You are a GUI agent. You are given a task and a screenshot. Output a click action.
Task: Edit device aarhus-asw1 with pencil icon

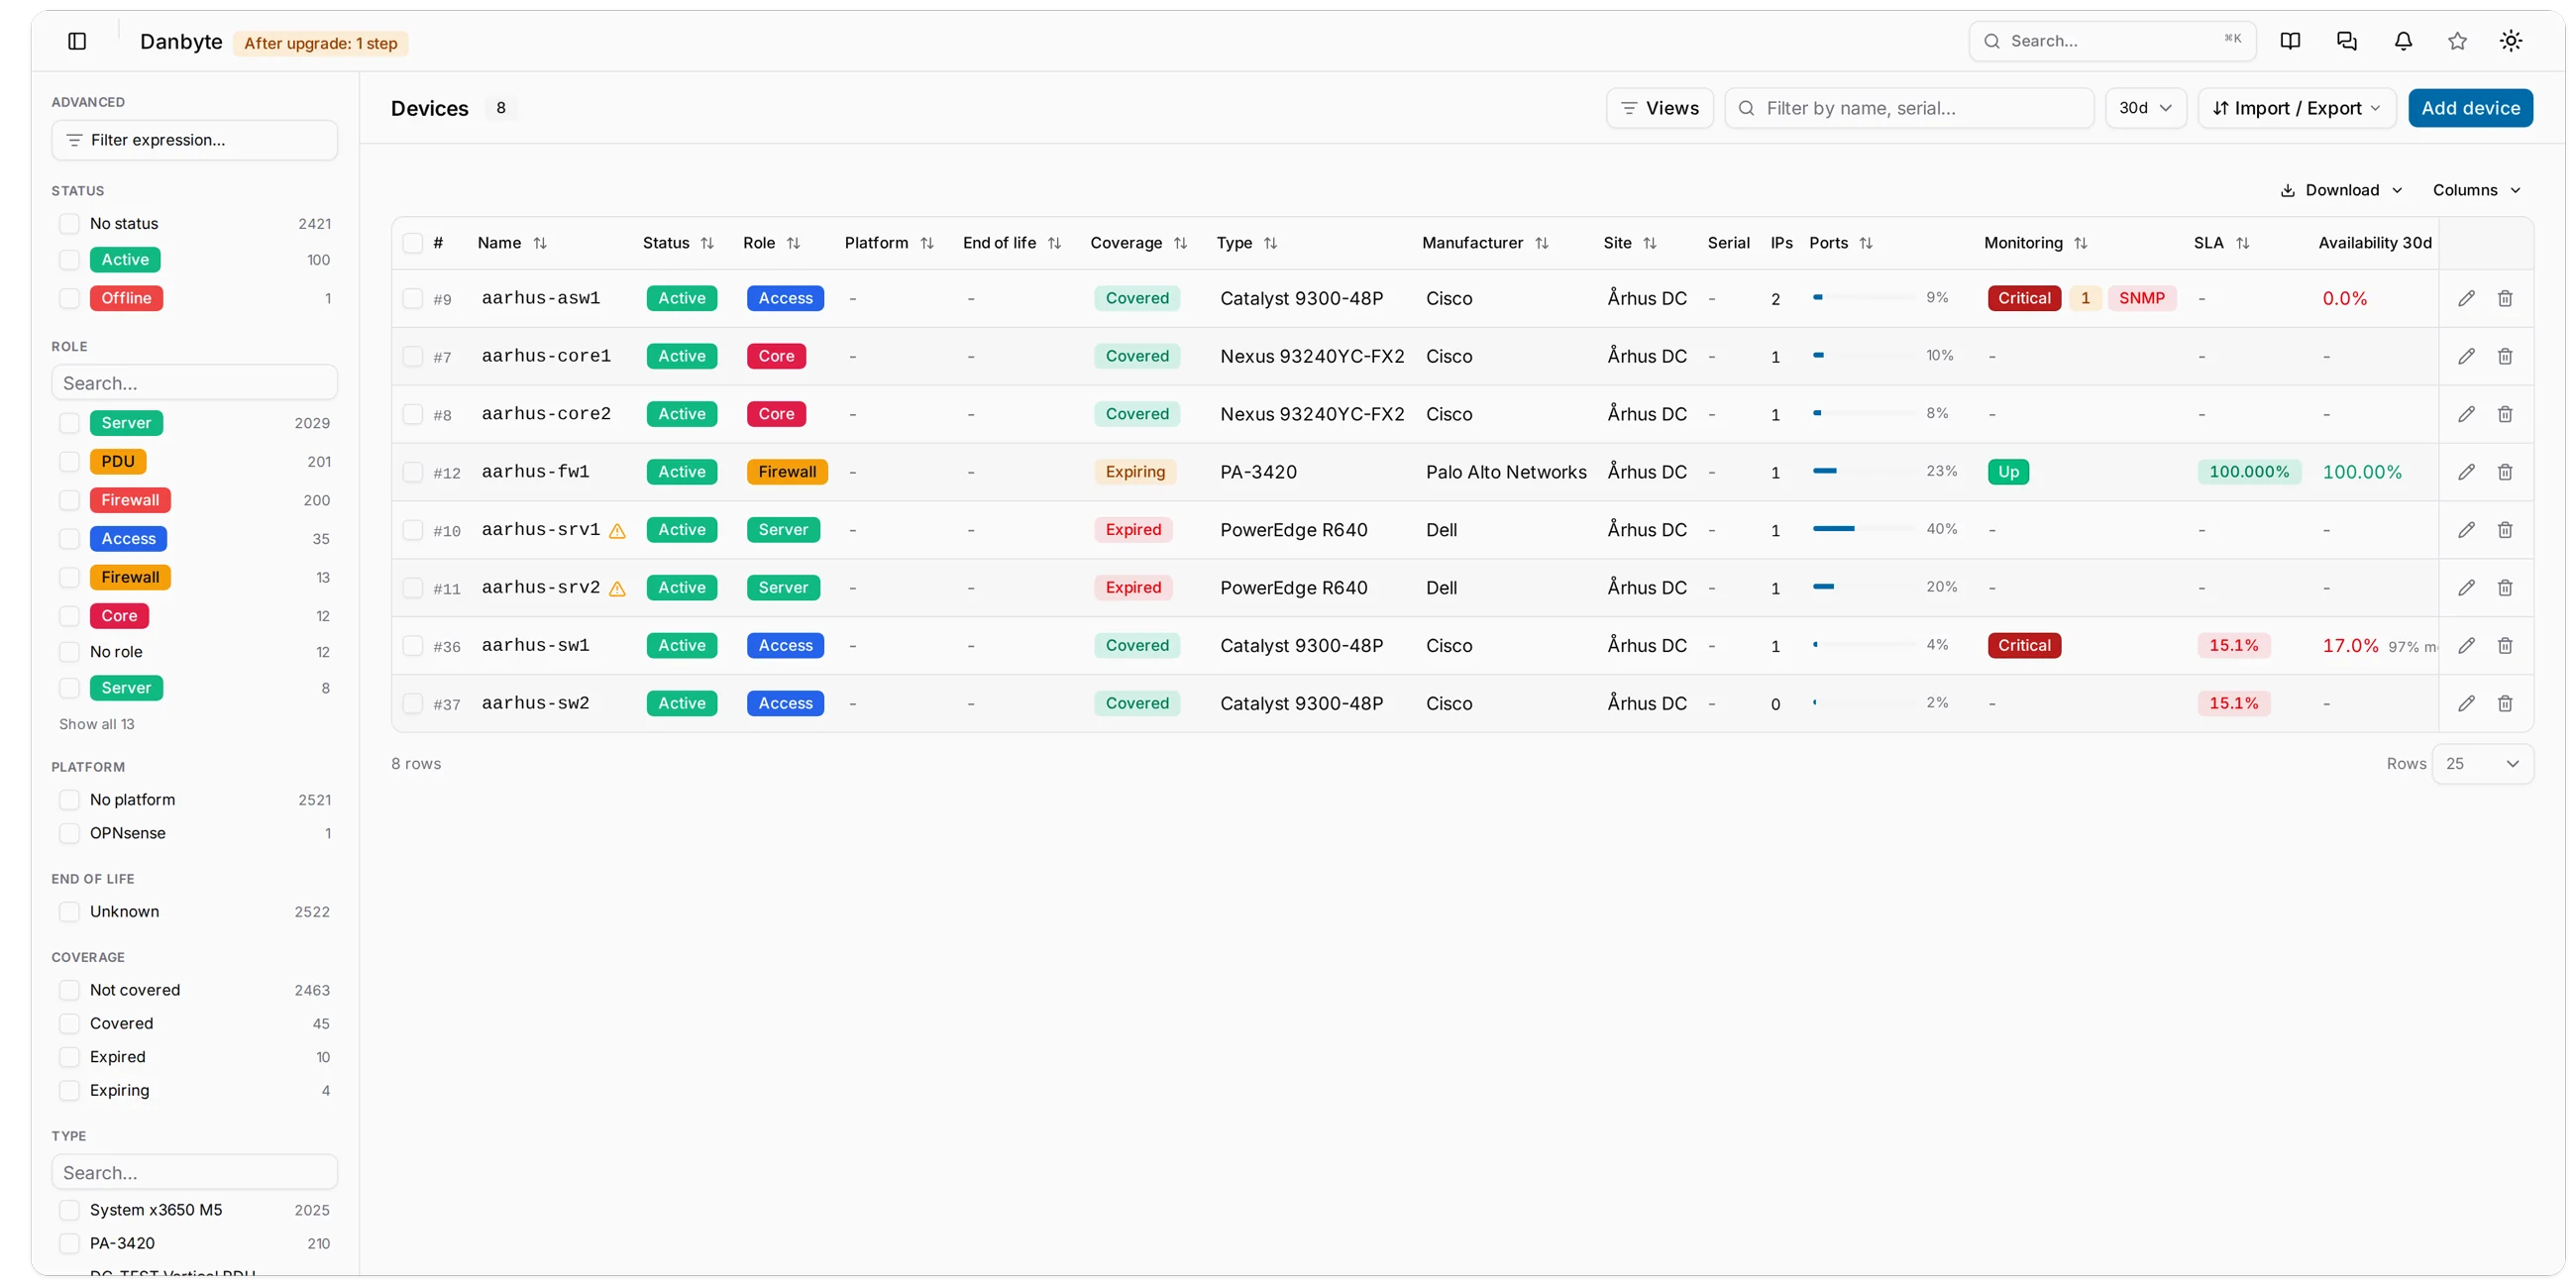click(2466, 298)
